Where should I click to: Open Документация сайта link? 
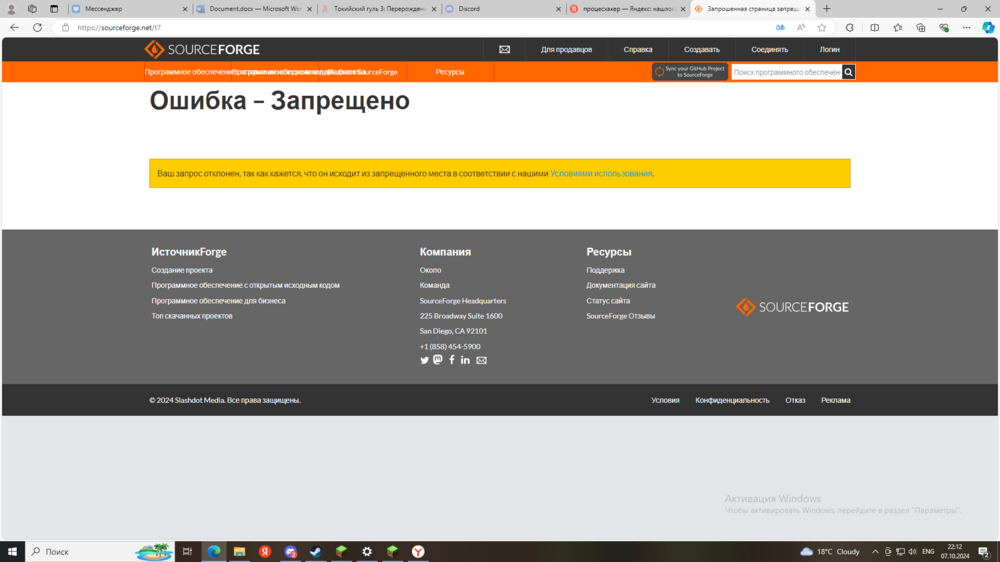click(621, 285)
